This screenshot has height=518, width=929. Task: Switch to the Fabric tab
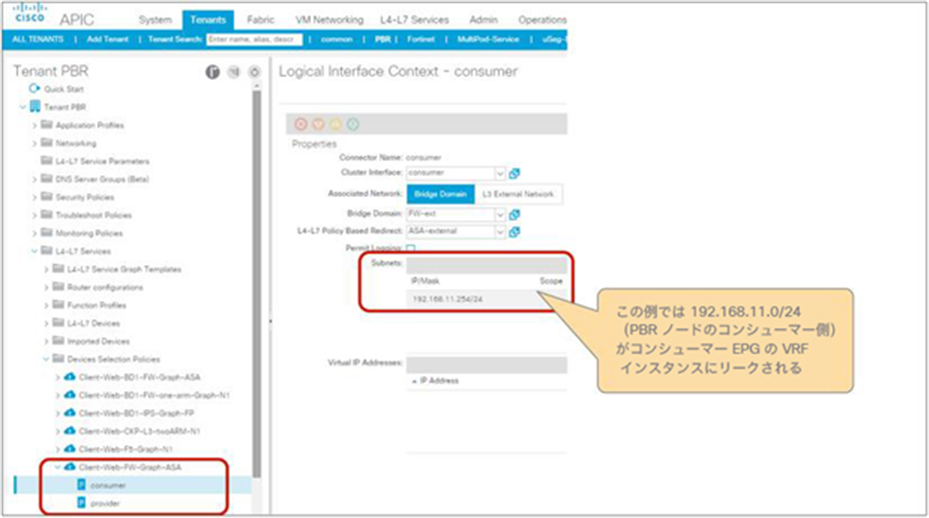[260, 20]
